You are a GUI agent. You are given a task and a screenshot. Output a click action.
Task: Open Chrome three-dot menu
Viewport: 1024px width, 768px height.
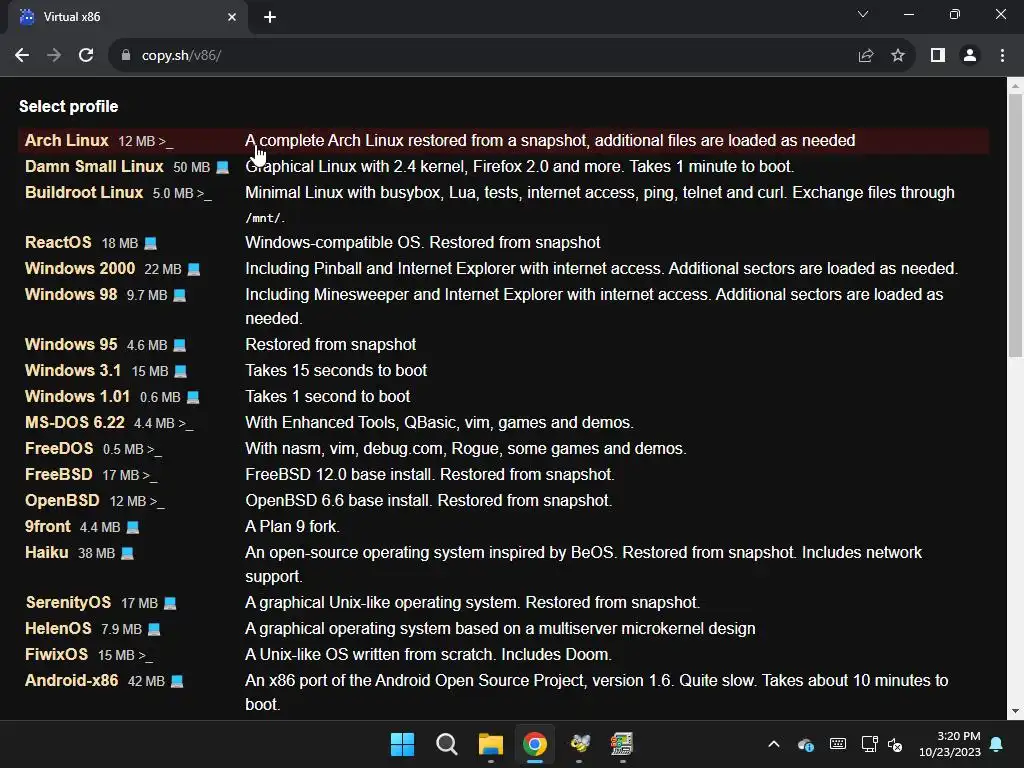coord(1002,56)
